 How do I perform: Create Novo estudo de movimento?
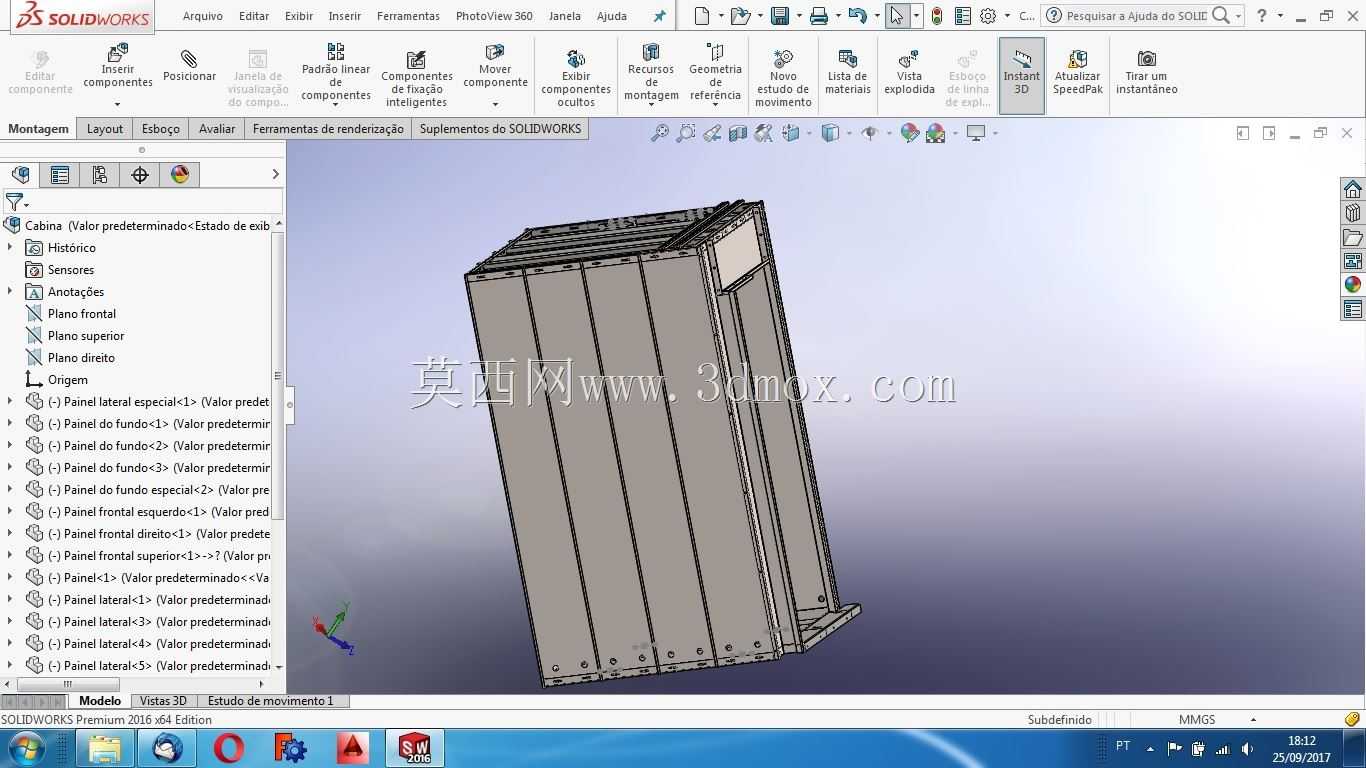coord(783,76)
